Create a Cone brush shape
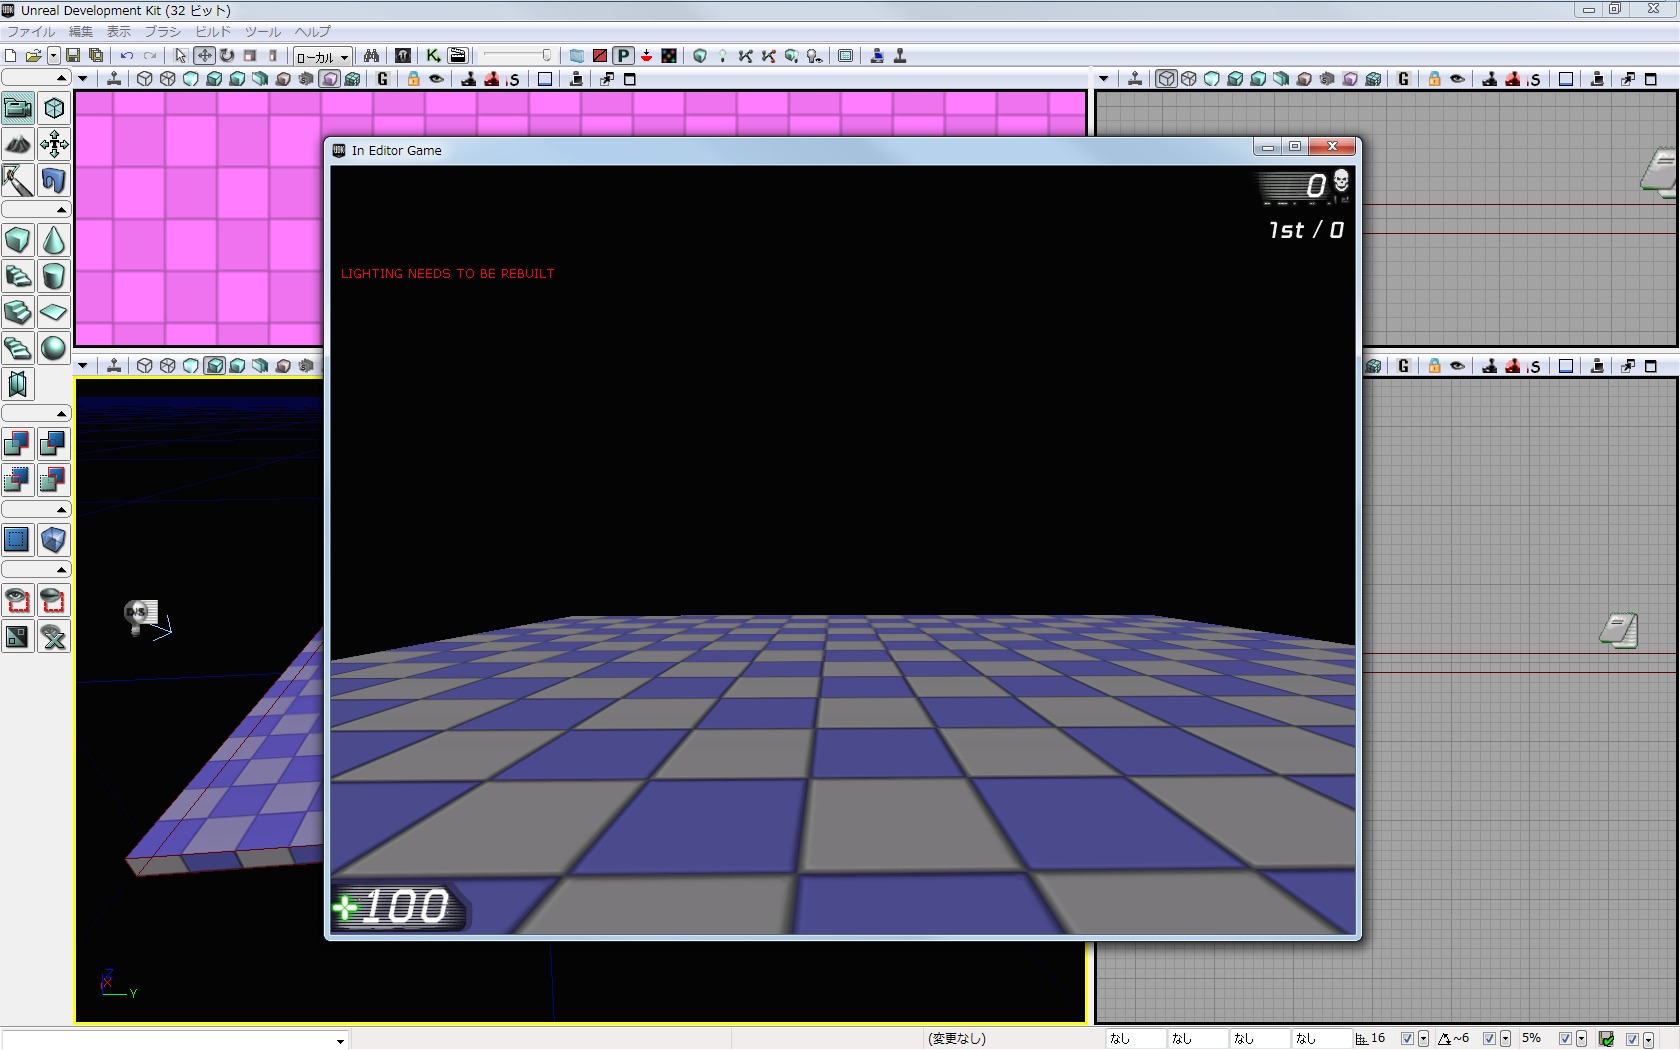This screenshot has height=1050, width=1680. pyautogui.click(x=54, y=241)
